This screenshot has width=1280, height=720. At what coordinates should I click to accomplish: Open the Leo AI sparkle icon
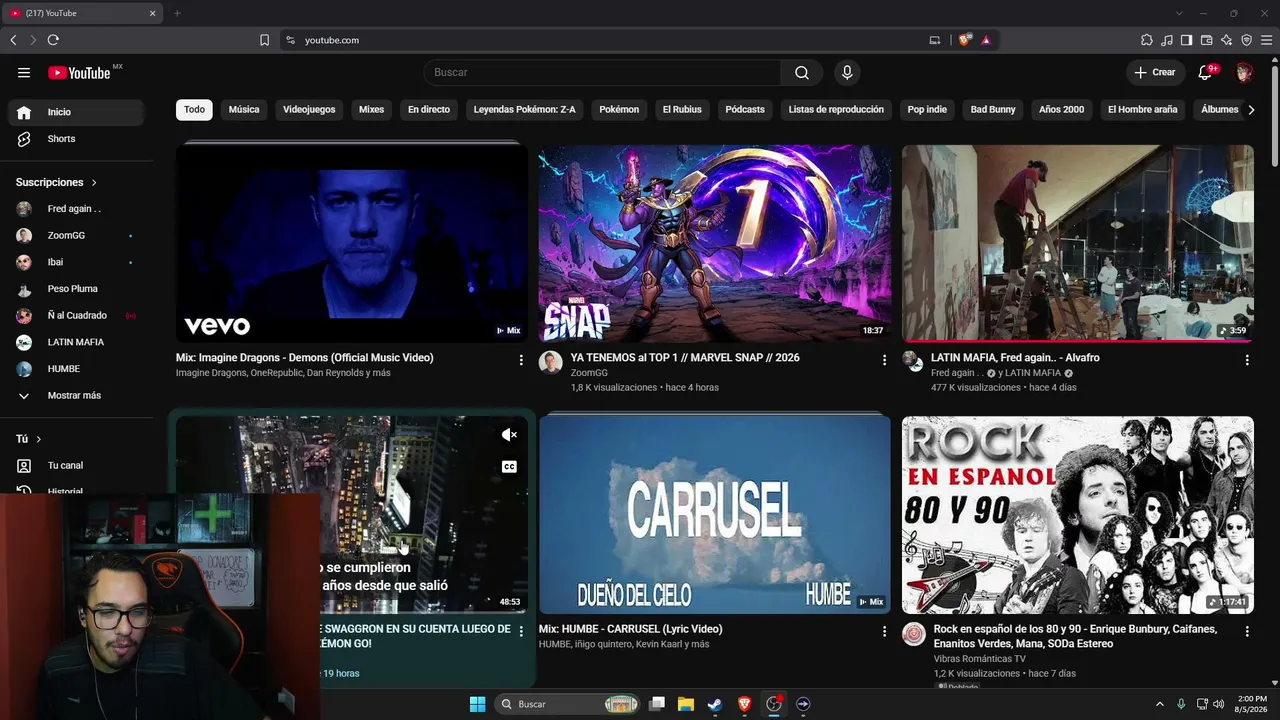pyautogui.click(x=1226, y=40)
